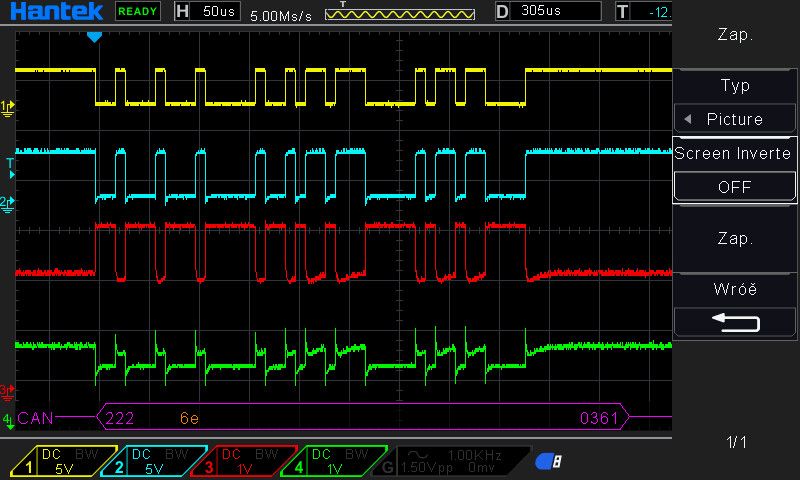
Task: Click channel 2 ground level marker
Action: point(7,205)
